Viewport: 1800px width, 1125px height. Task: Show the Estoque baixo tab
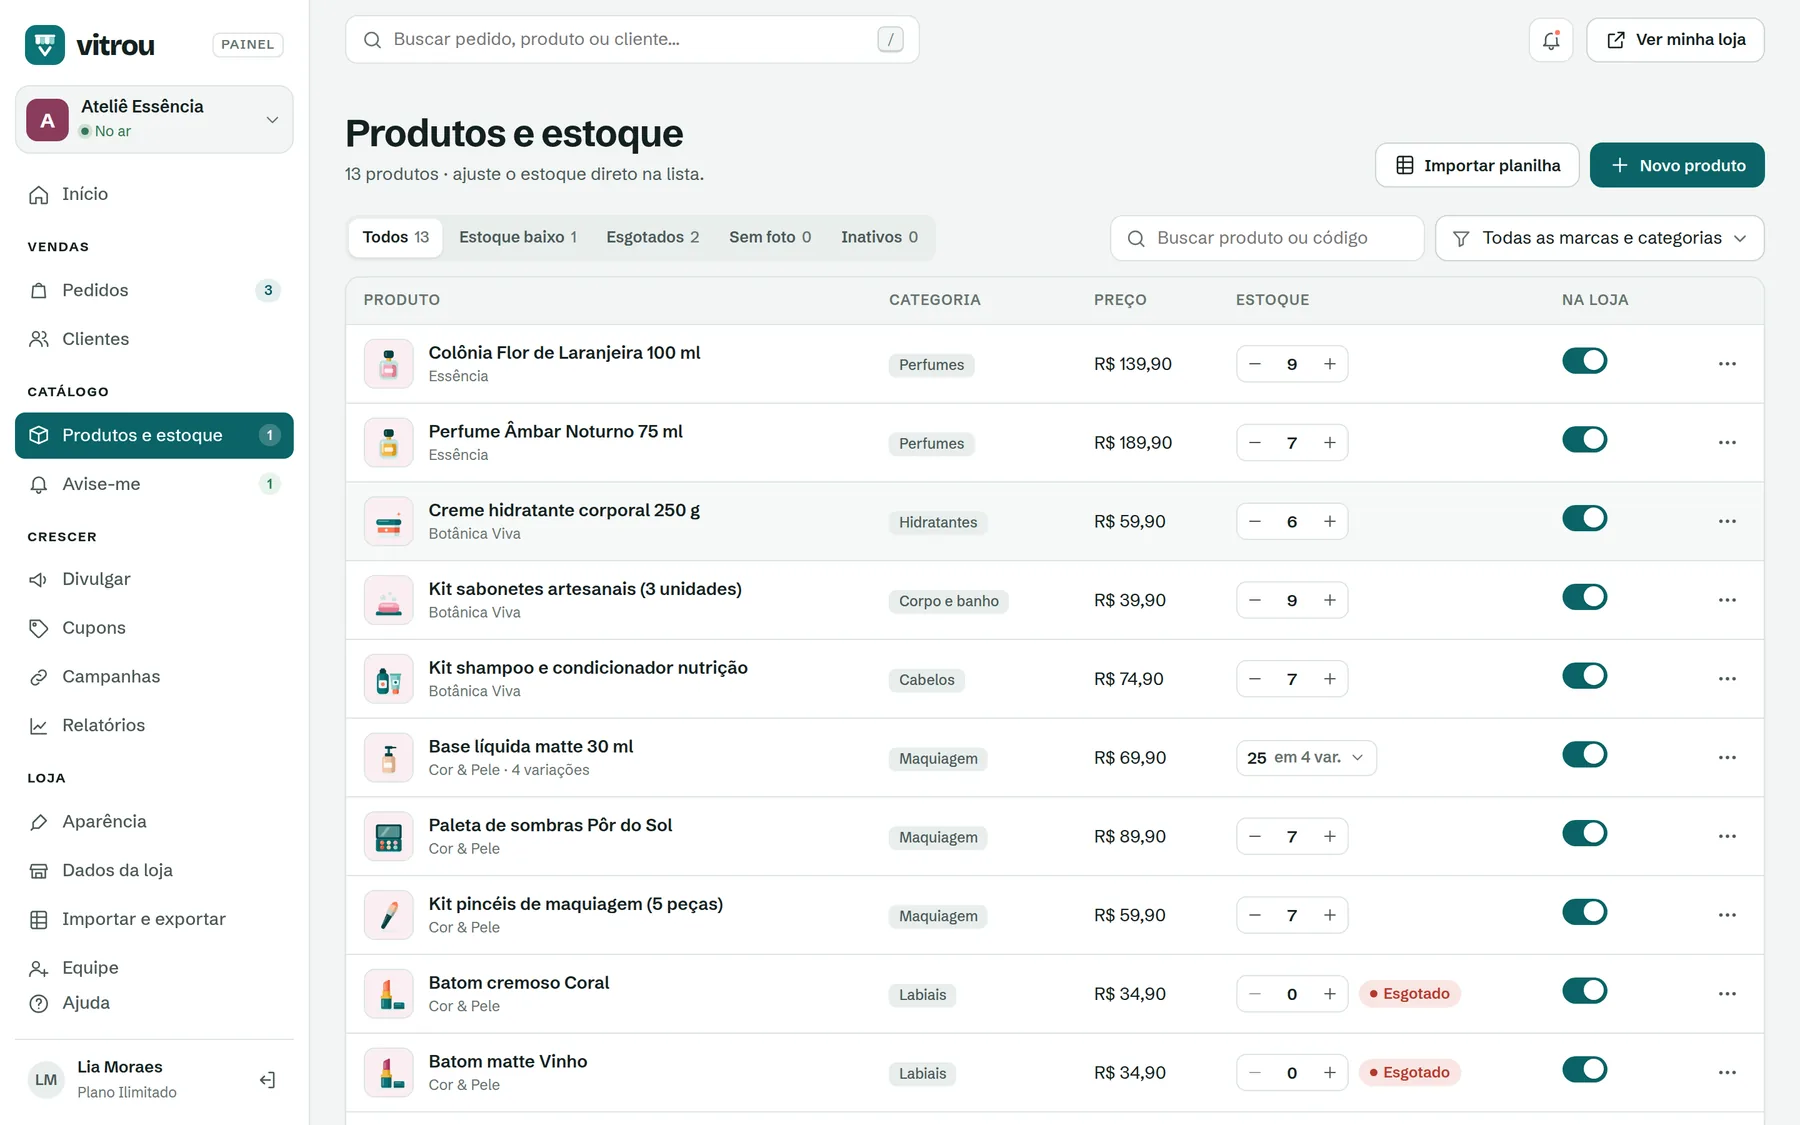pyautogui.click(x=518, y=237)
